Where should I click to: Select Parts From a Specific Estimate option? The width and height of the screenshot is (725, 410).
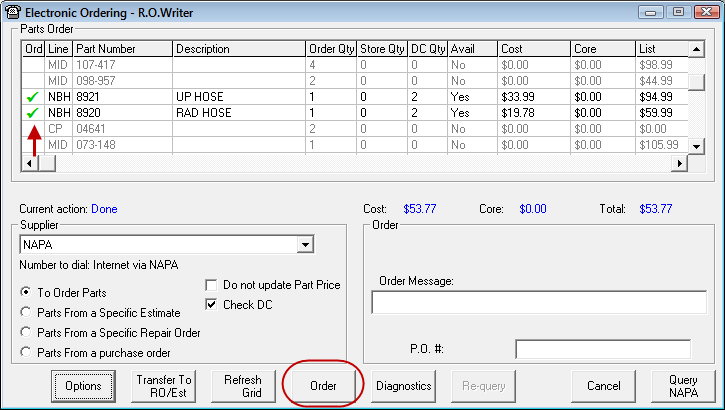click(x=26, y=312)
